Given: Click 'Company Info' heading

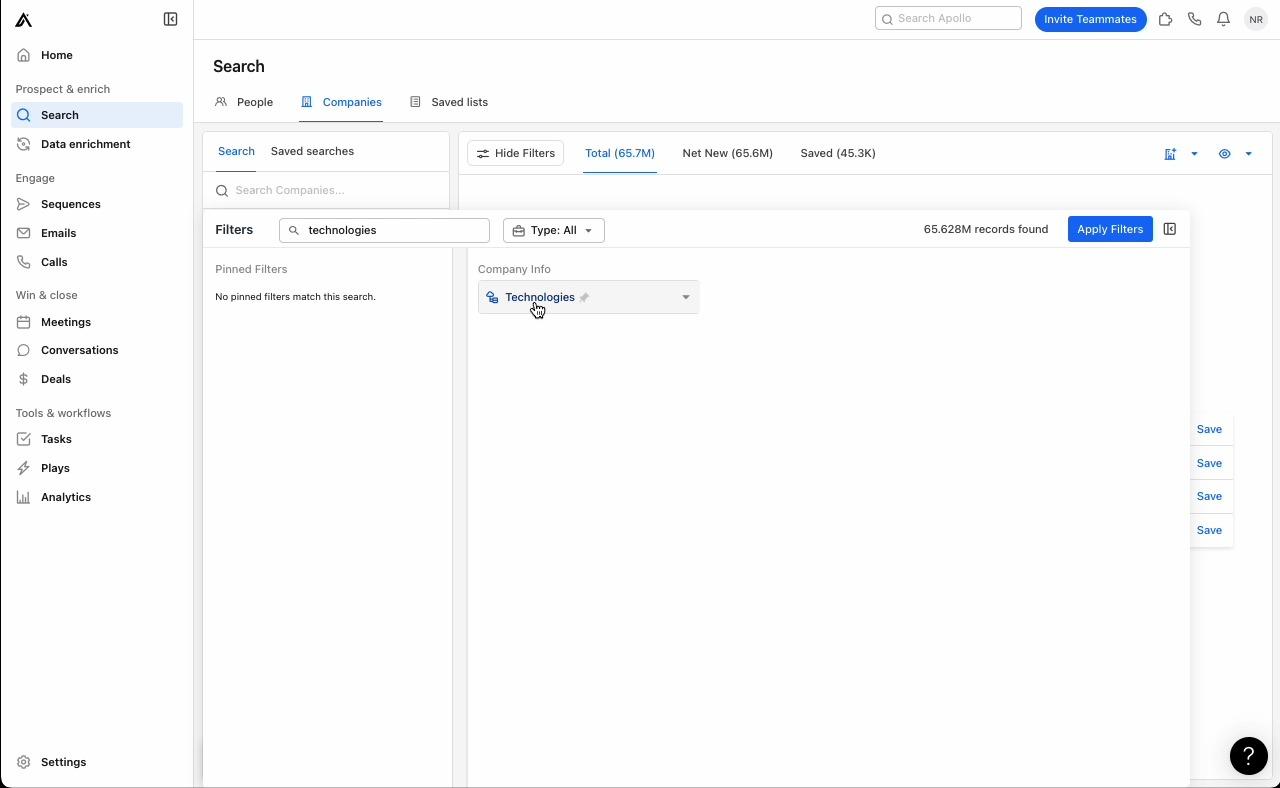Looking at the screenshot, I should (x=514, y=269).
